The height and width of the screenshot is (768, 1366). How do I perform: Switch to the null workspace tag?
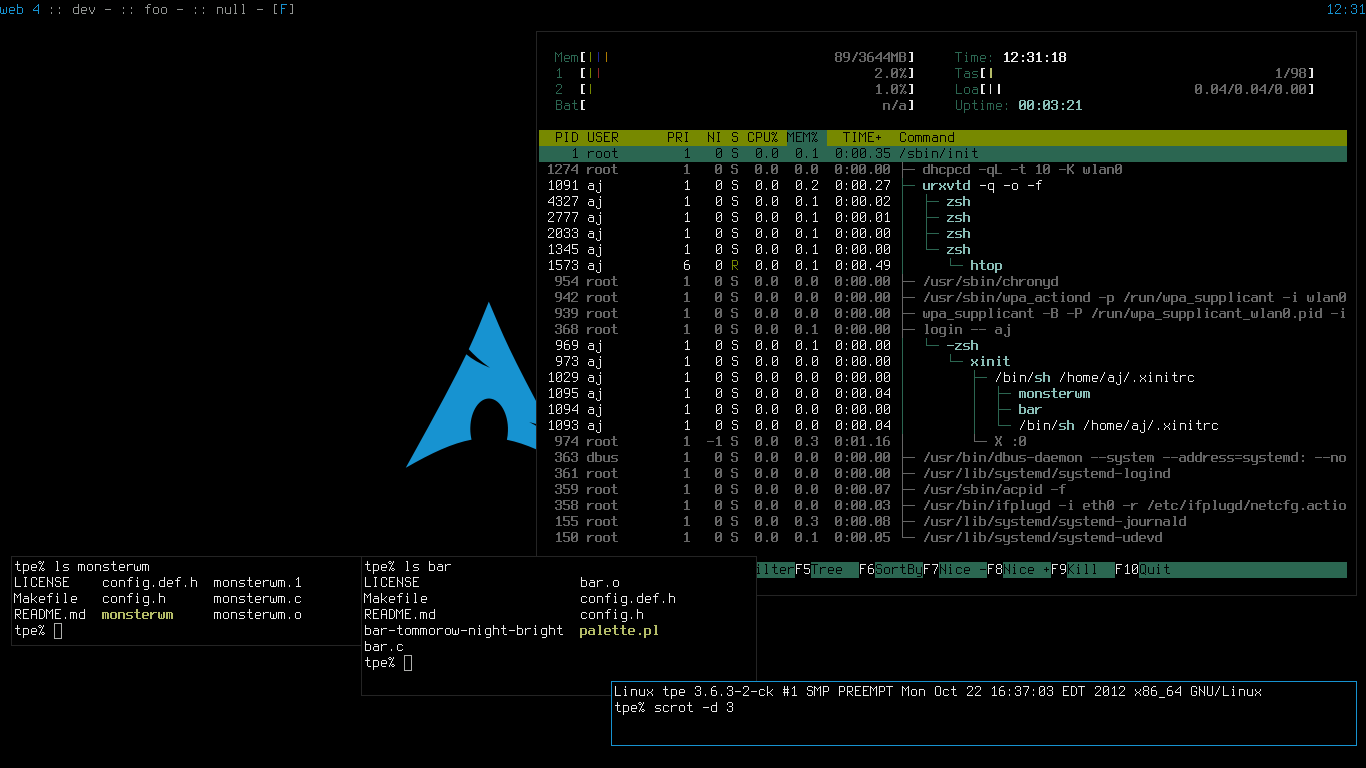[x=232, y=9]
